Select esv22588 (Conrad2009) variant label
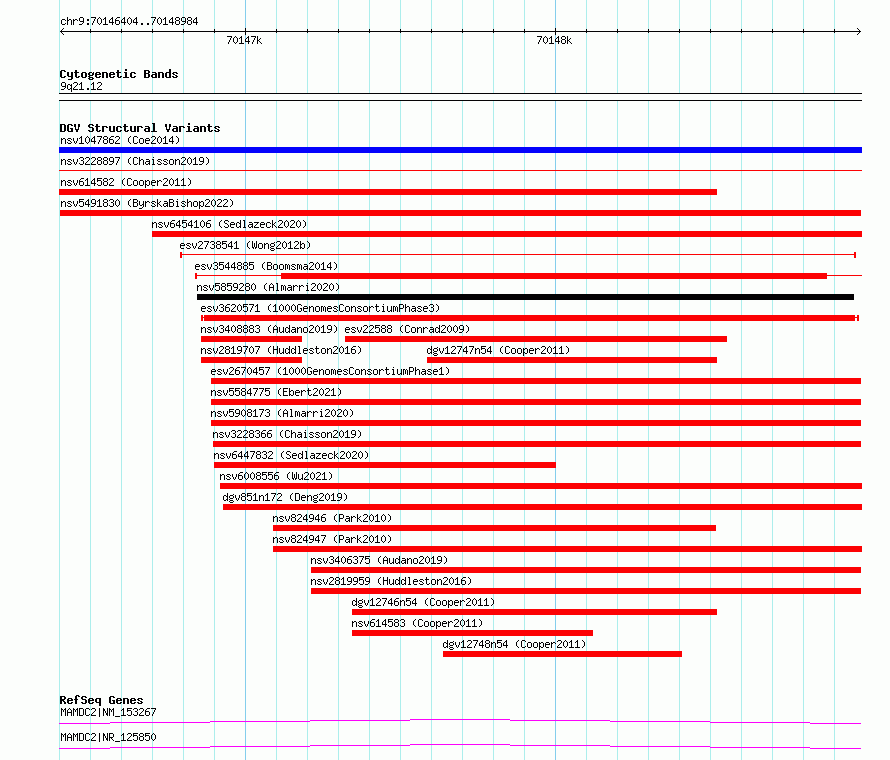This screenshot has height=760, width=890. (407, 329)
